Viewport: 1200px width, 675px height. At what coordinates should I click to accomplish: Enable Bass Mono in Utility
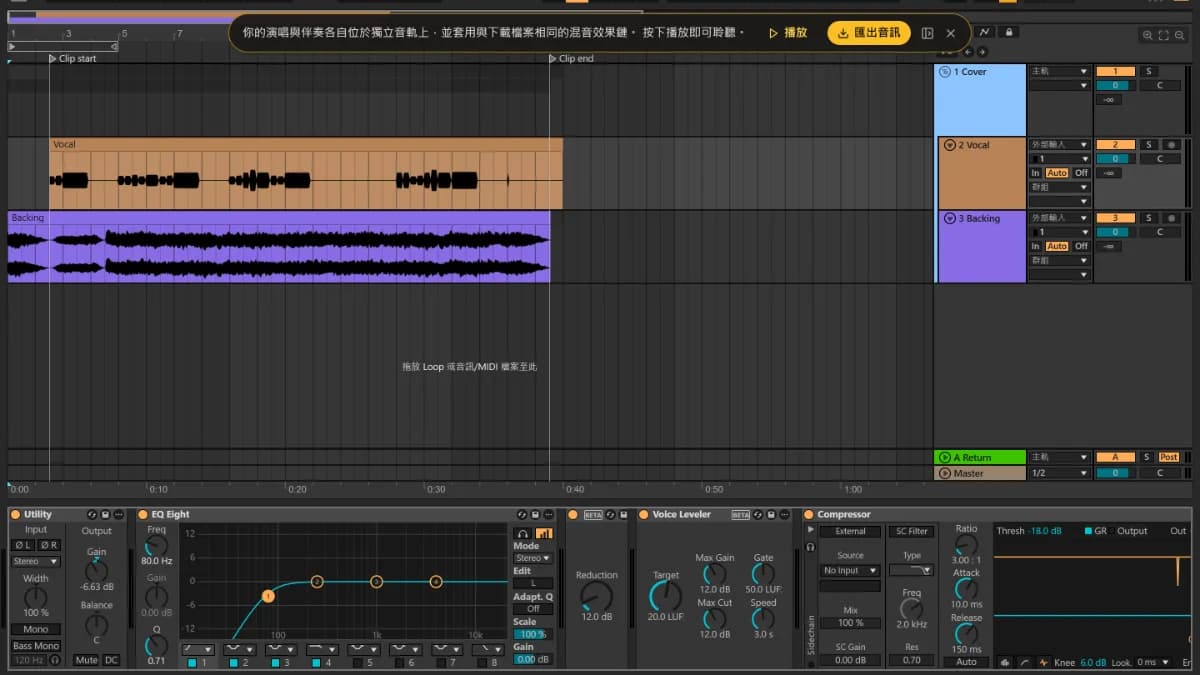pyautogui.click(x=36, y=646)
